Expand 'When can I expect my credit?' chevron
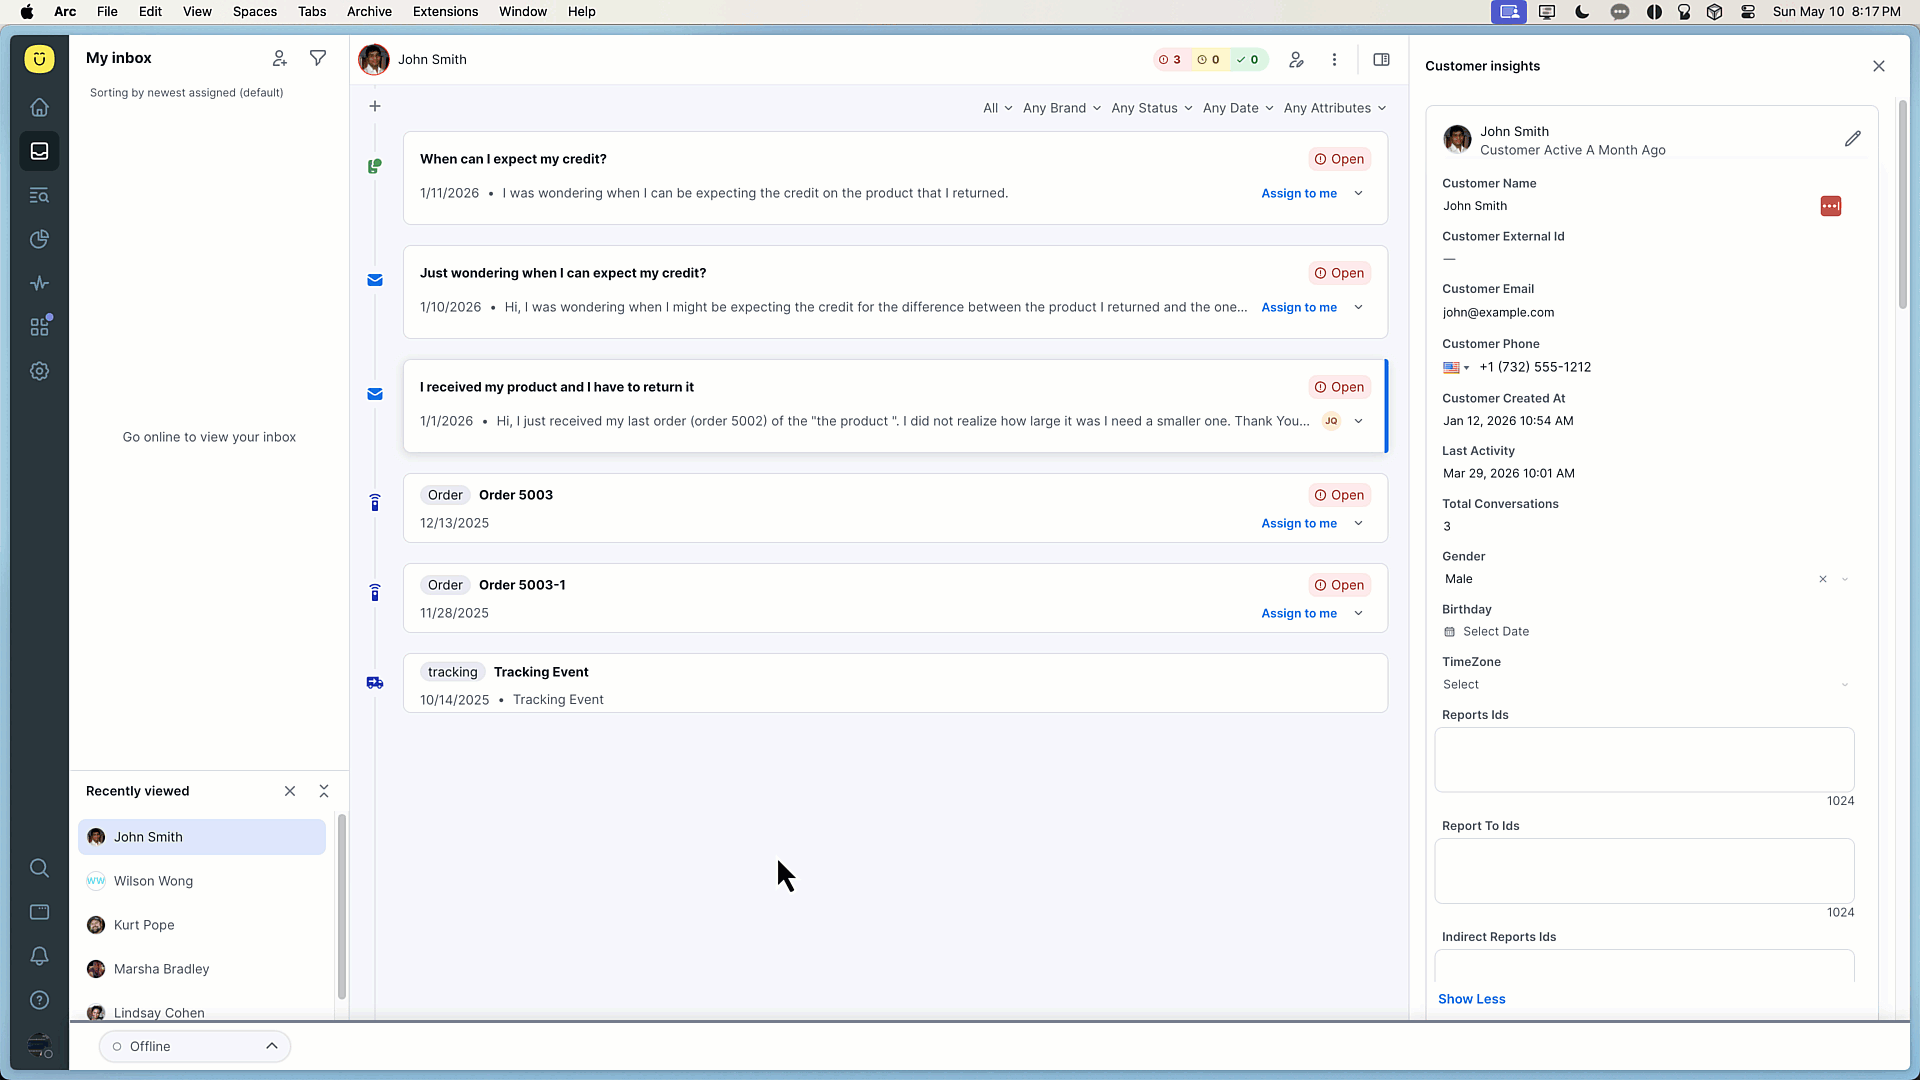Image resolution: width=1920 pixels, height=1080 pixels. [x=1359, y=193]
